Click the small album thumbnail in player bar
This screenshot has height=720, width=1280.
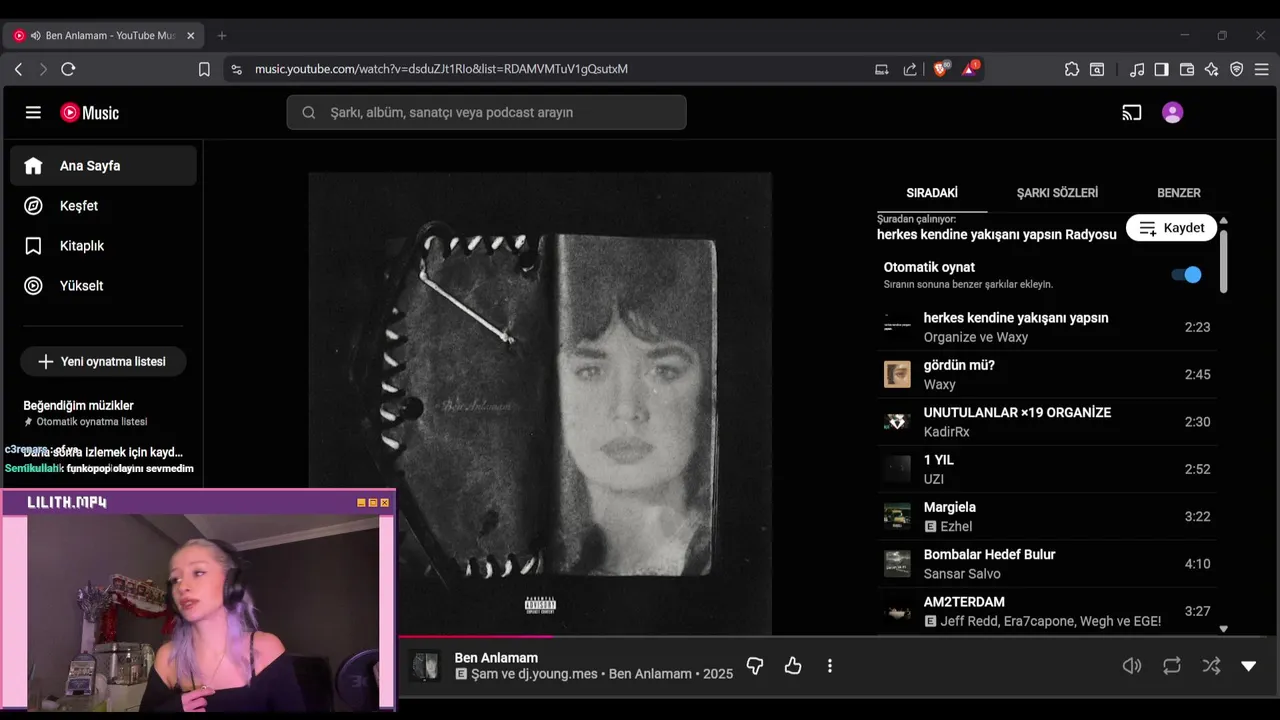coord(425,667)
